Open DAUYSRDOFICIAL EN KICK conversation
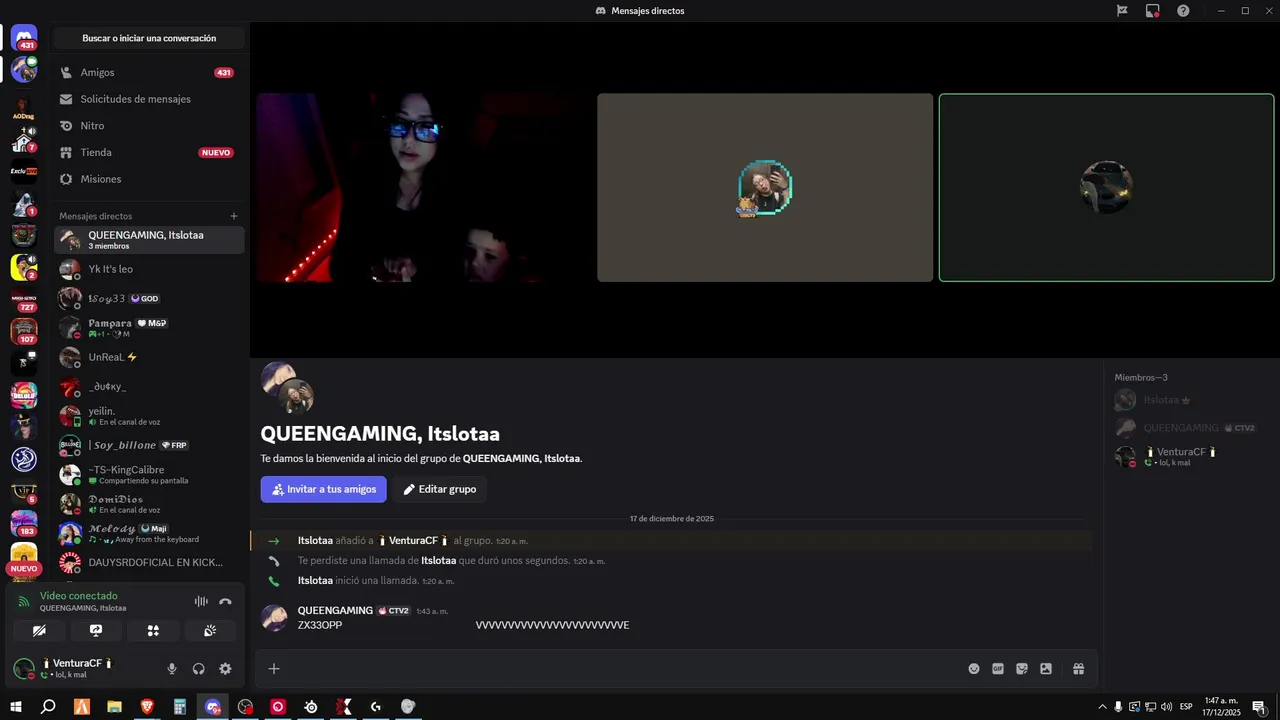Screen dimensions: 1280x720 149,562
